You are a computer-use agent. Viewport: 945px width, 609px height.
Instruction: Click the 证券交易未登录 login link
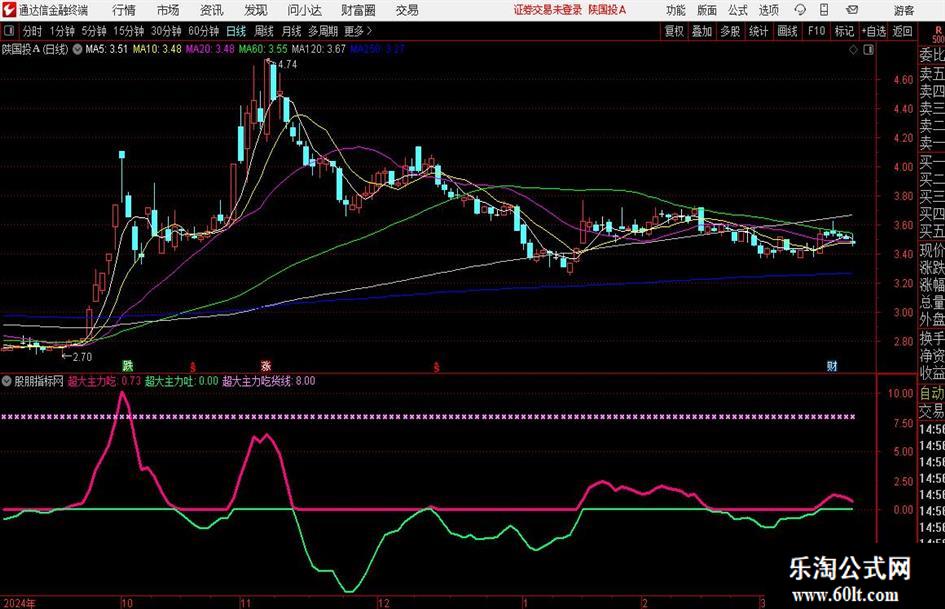pos(548,10)
